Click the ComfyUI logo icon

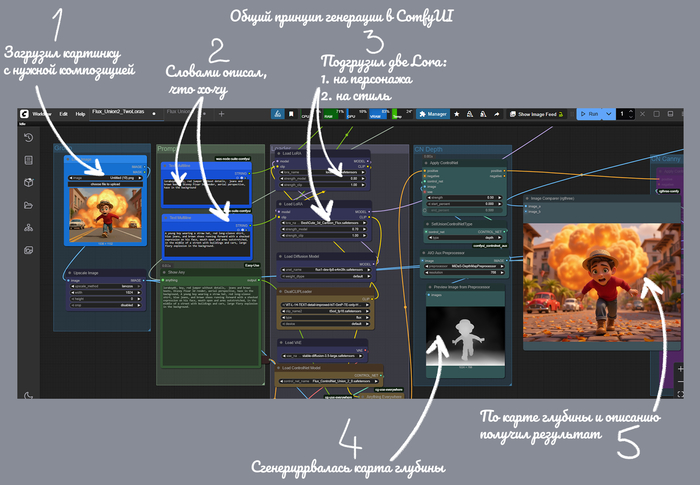click(x=22, y=114)
